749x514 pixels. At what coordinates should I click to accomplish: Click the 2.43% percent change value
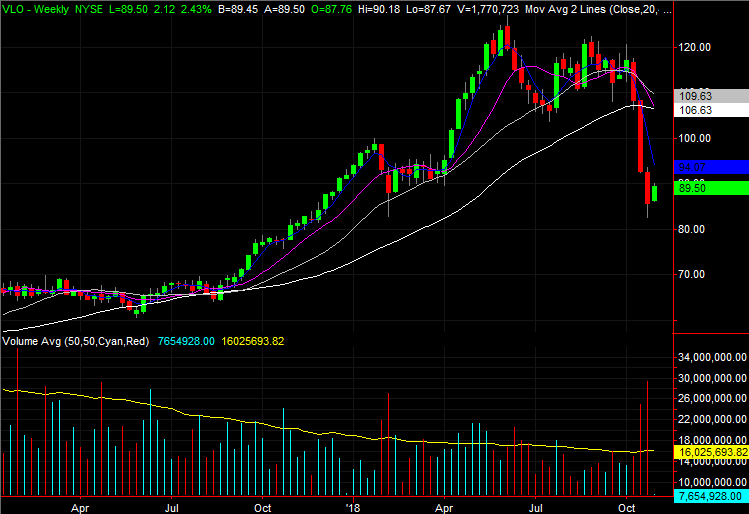pyautogui.click(x=196, y=9)
